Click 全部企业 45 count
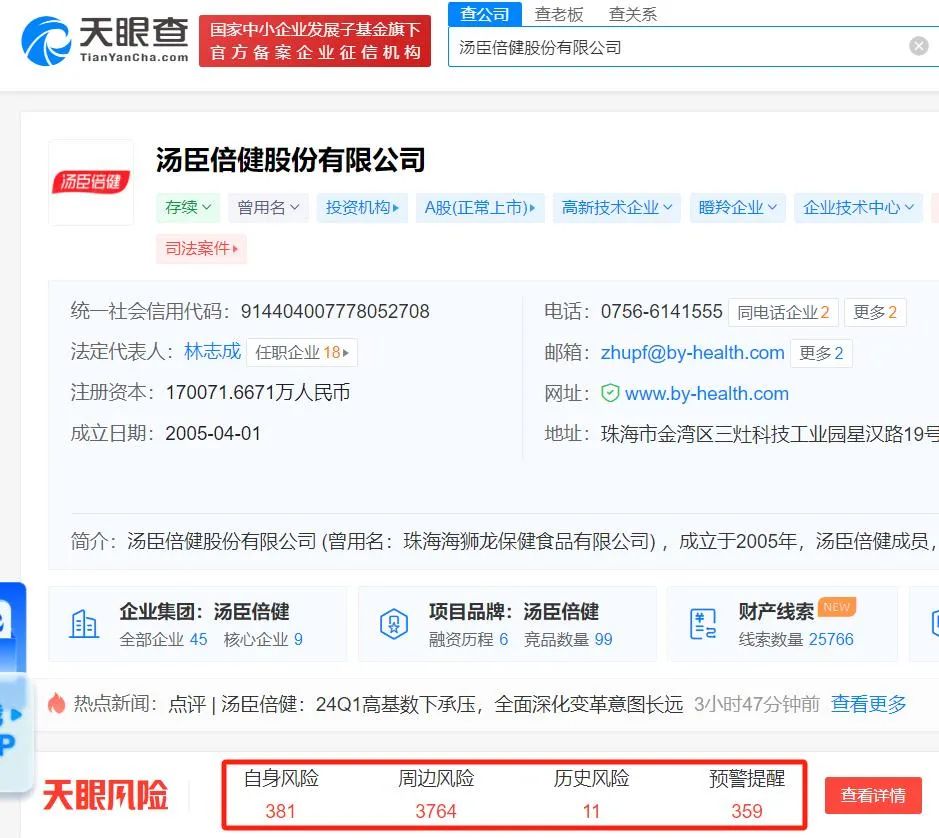 pyautogui.click(x=163, y=639)
